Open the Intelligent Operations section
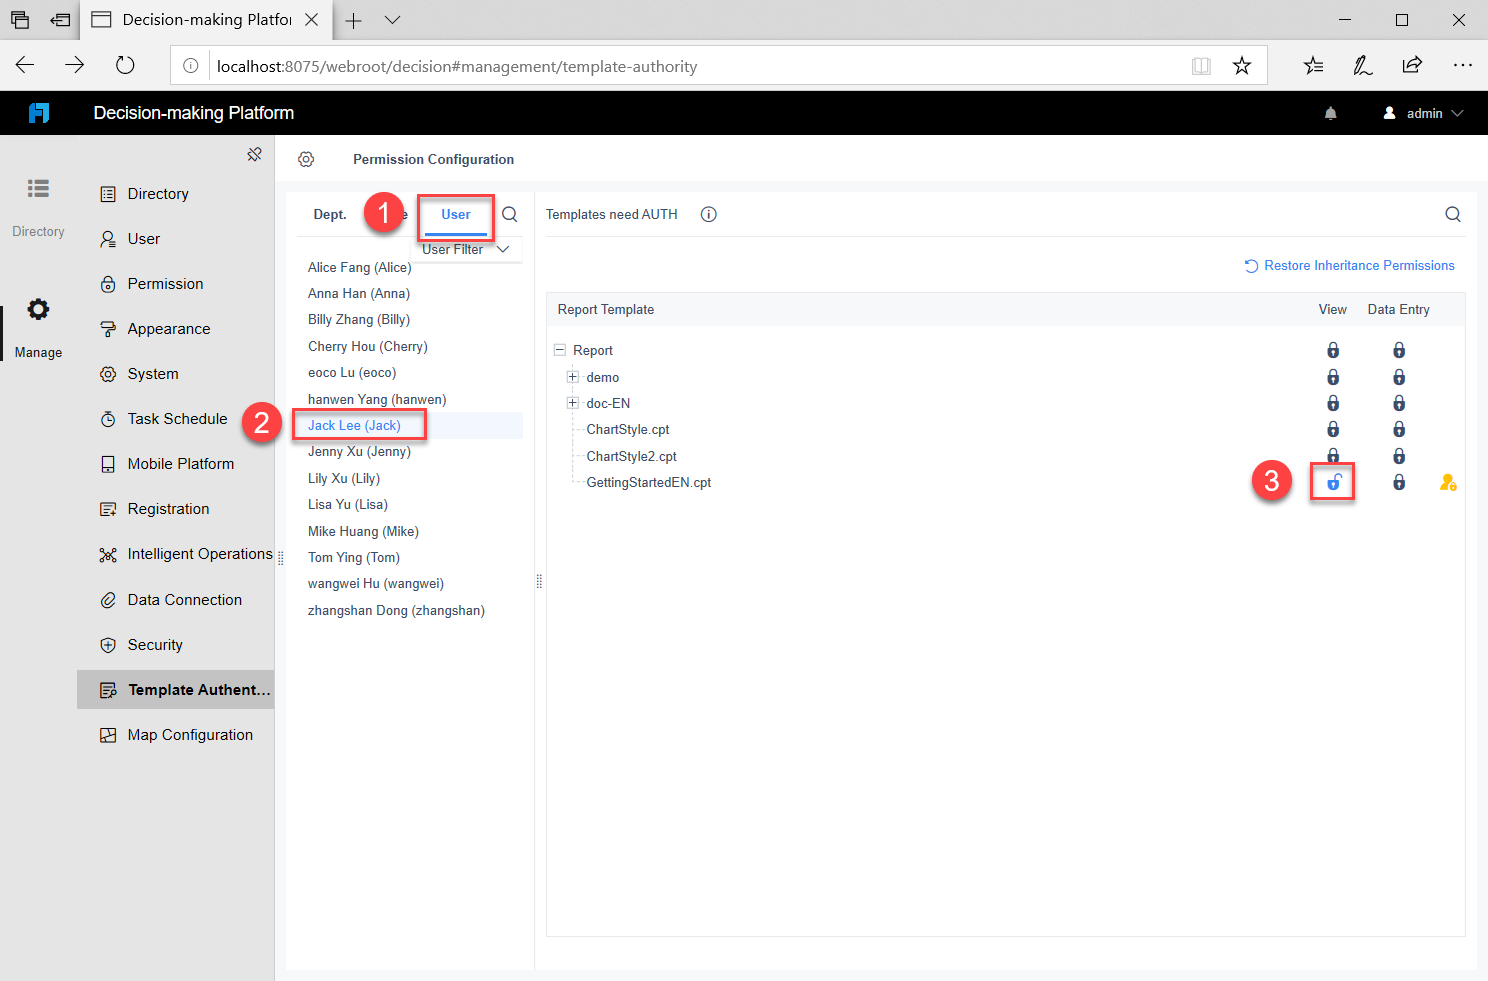Screen dimensions: 1488x981 point(199,553)
